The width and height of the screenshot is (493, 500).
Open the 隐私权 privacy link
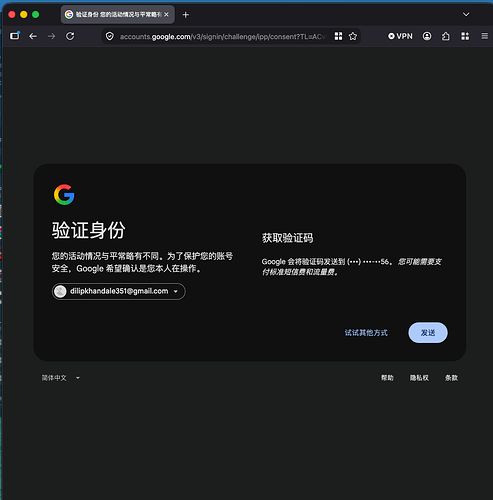point(419,378)
